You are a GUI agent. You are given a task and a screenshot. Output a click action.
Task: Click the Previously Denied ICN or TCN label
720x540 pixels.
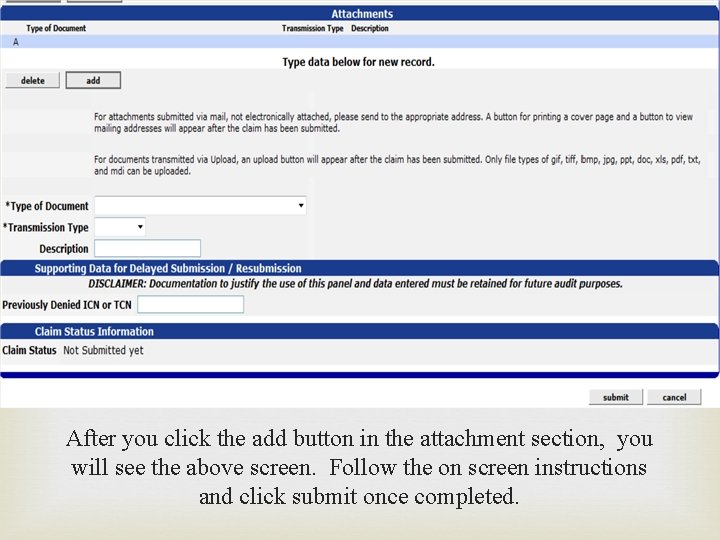pyautogui.click(x=67, y=305)
